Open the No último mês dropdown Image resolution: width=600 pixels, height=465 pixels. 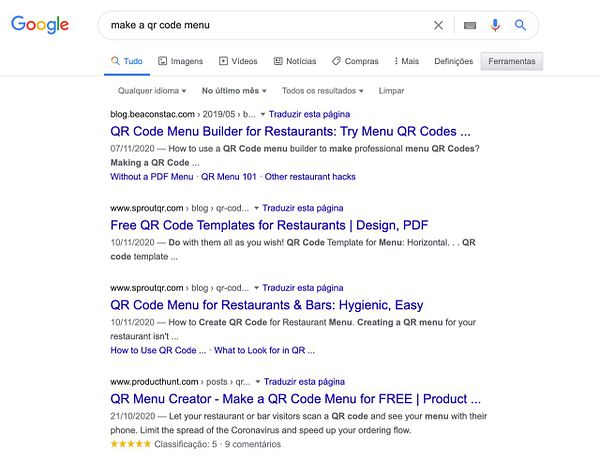point(234,90)
